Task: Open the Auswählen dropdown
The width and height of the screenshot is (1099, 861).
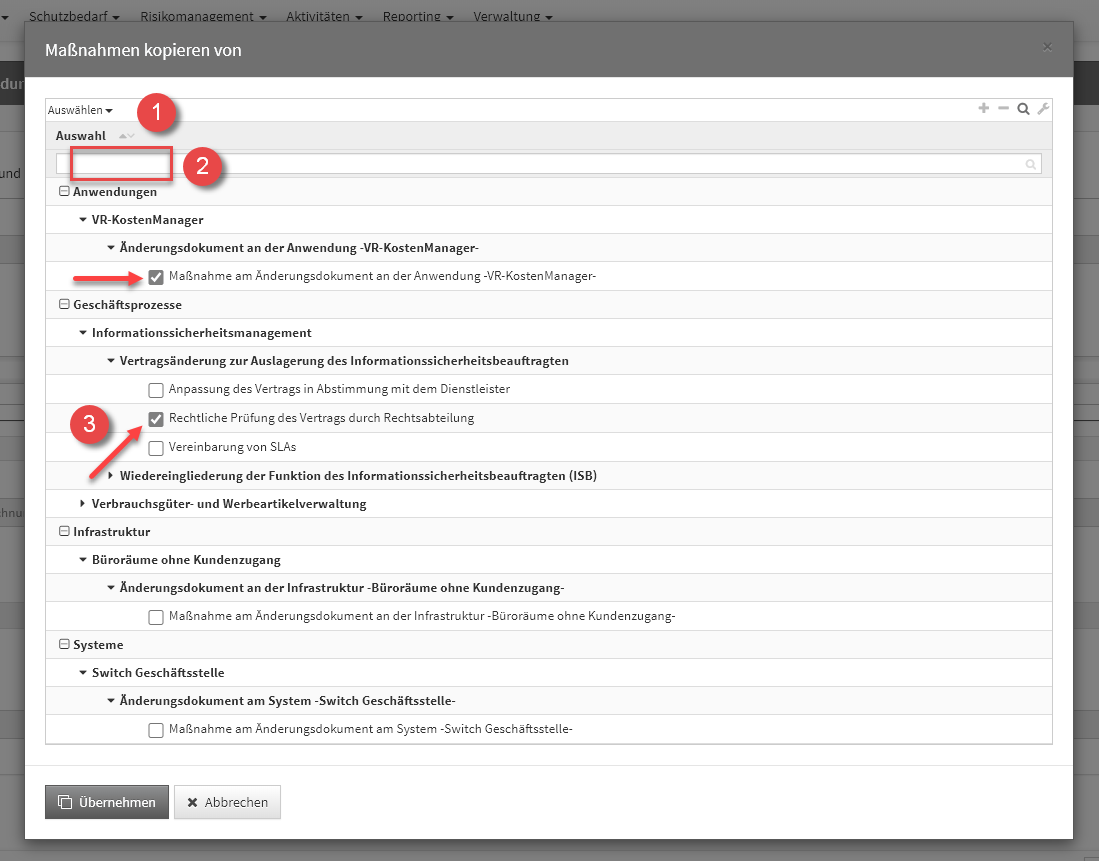Action: pyautogui.click(x=80, y=110)
